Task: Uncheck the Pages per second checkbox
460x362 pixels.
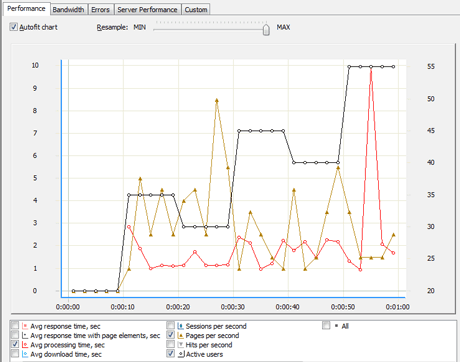Action: (170, 335)
